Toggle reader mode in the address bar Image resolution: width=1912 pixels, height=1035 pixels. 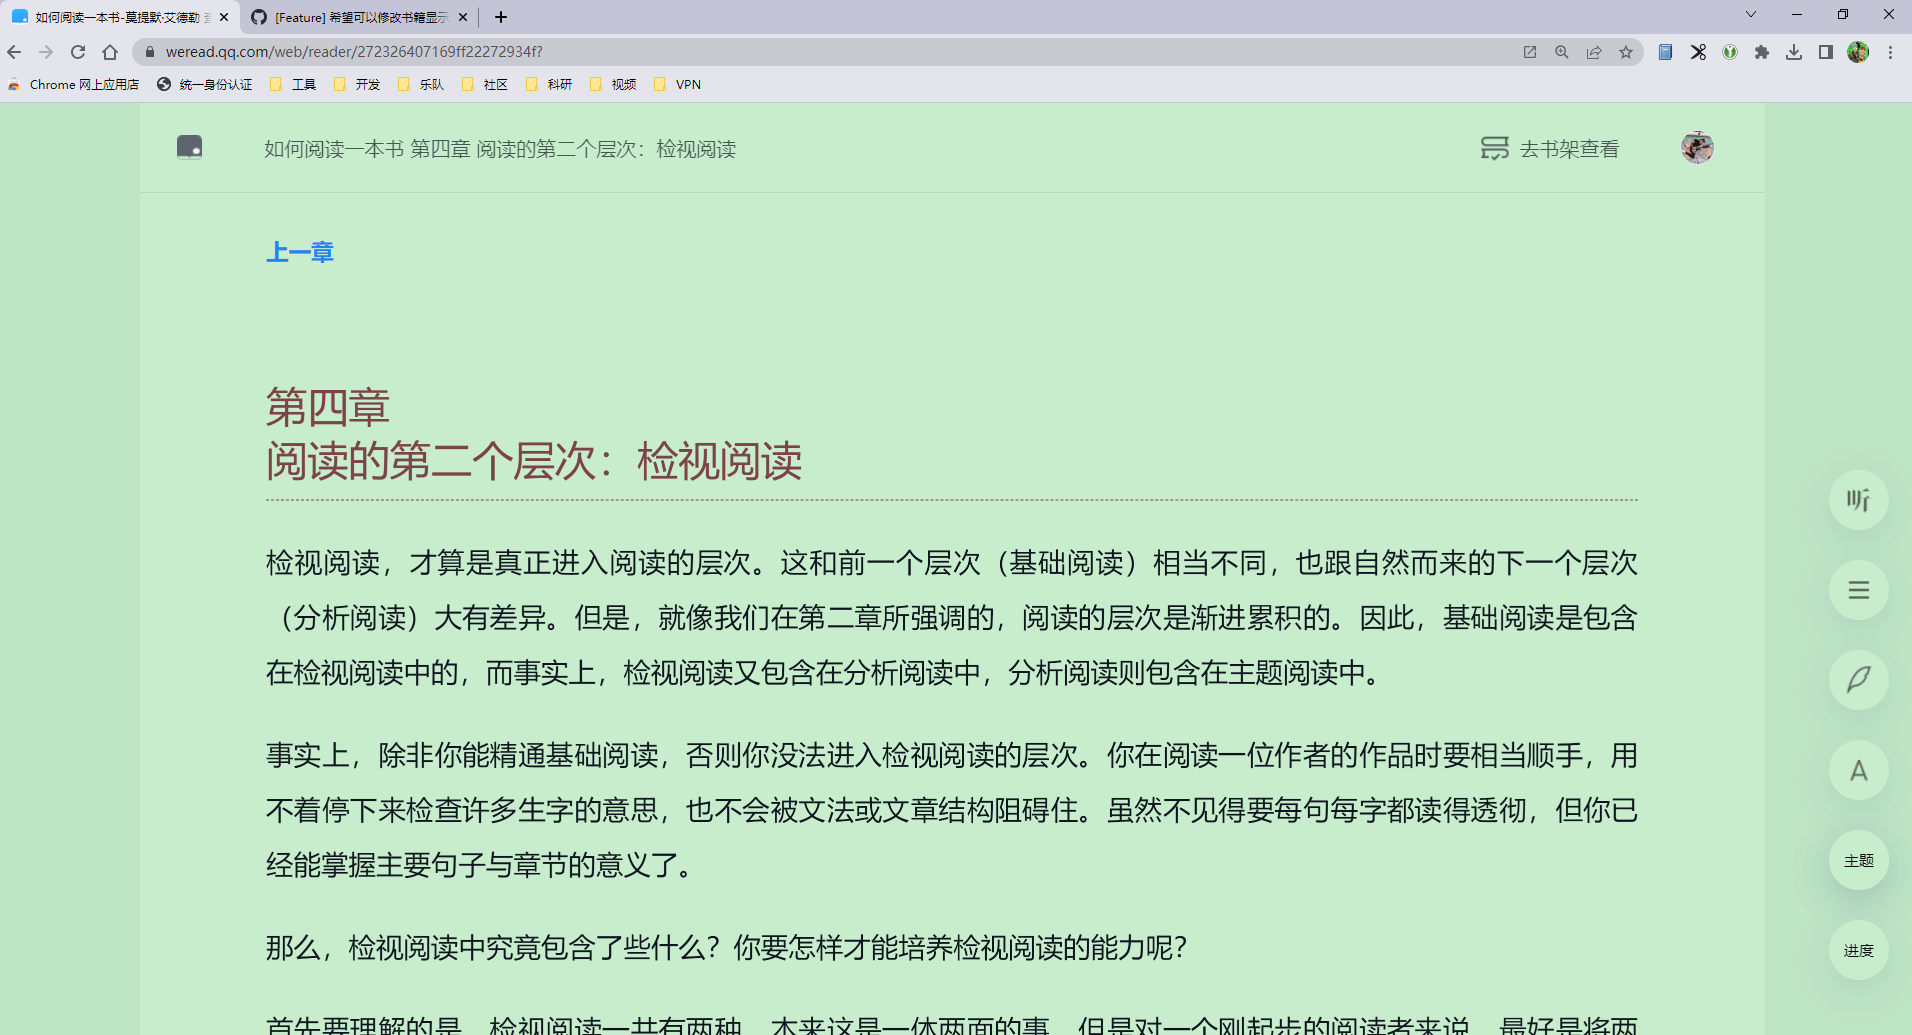[1529, 52]
